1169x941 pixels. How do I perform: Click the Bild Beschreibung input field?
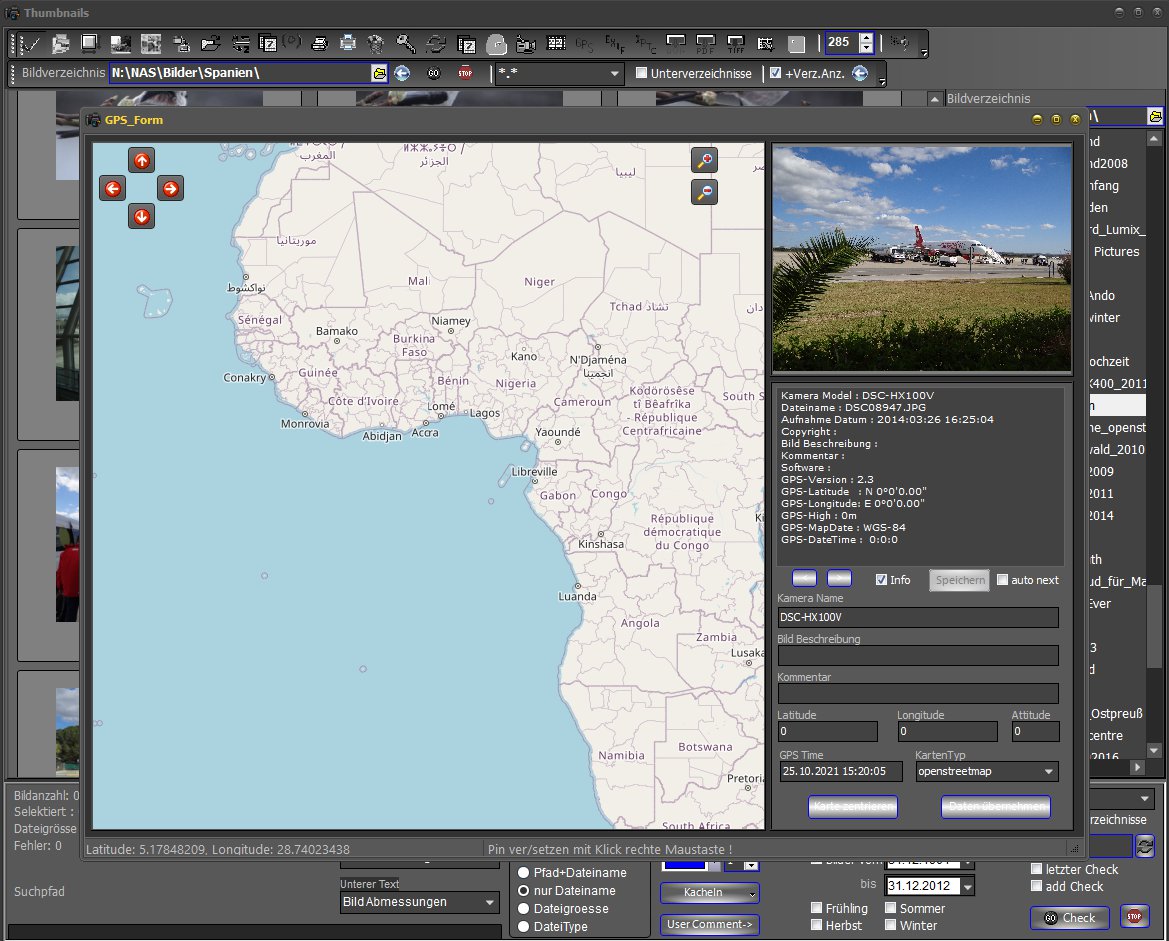coord(917,656)
